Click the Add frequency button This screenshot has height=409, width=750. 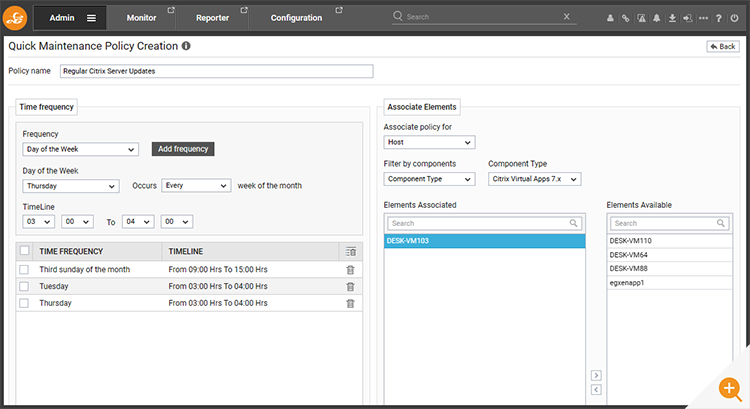pyautogui.click(x=183, y=149)
